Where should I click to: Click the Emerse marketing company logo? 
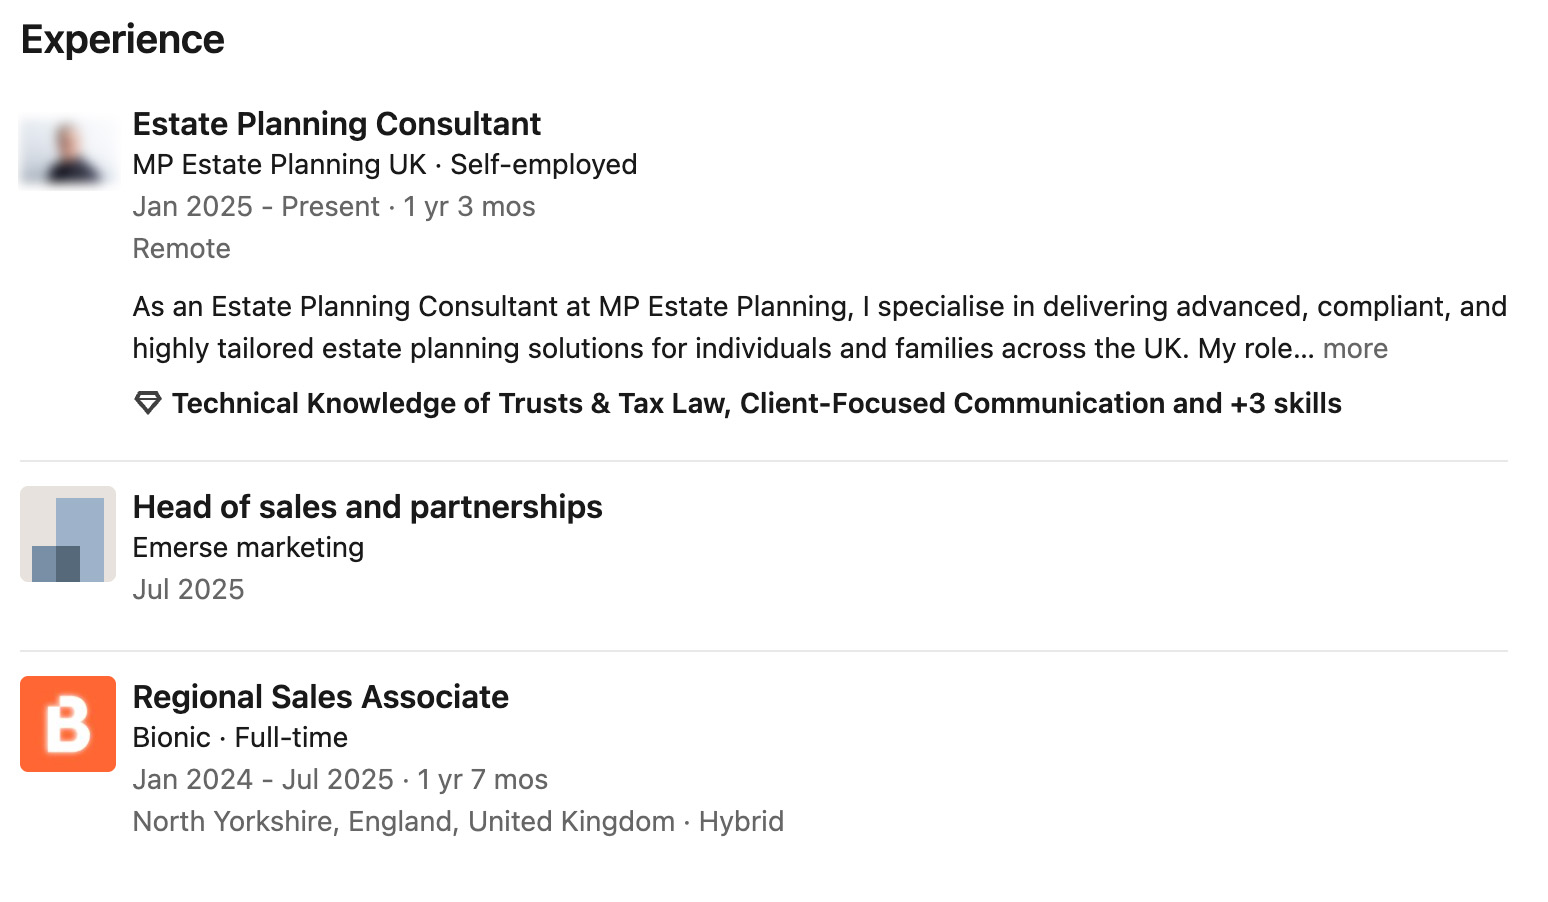(67, 534)
